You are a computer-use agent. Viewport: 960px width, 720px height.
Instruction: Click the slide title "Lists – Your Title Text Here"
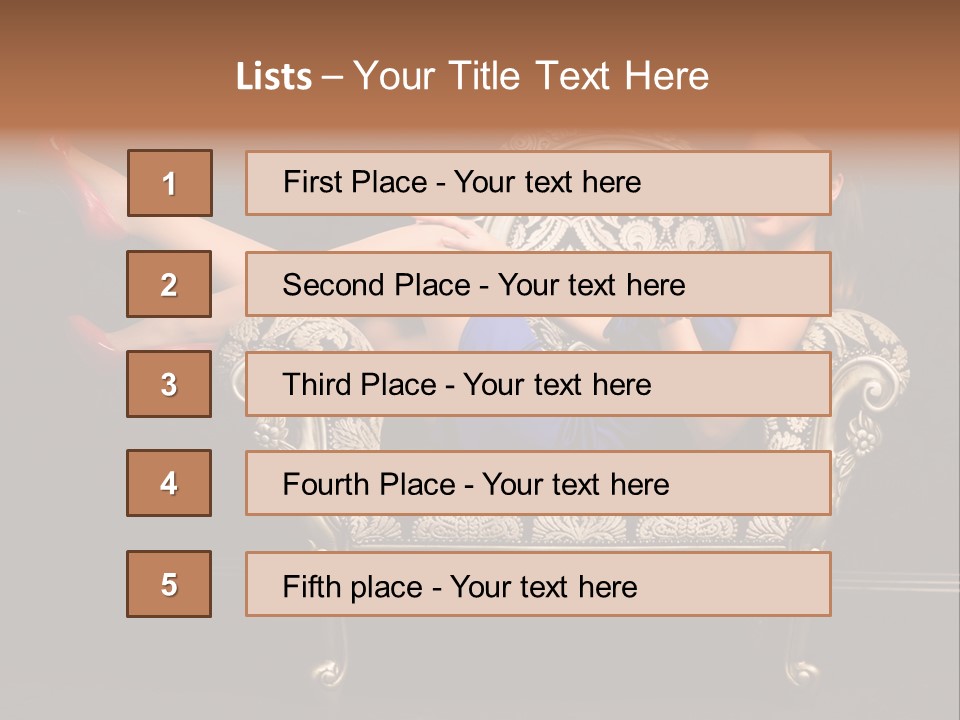tap(472, 76)
